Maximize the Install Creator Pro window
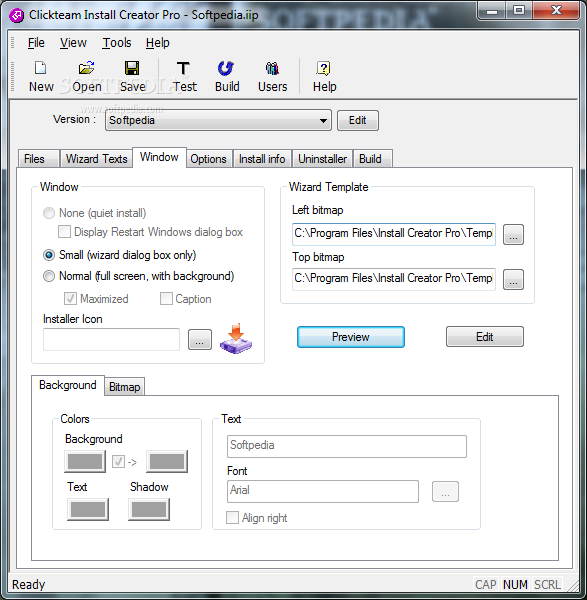 click(519, 10)
